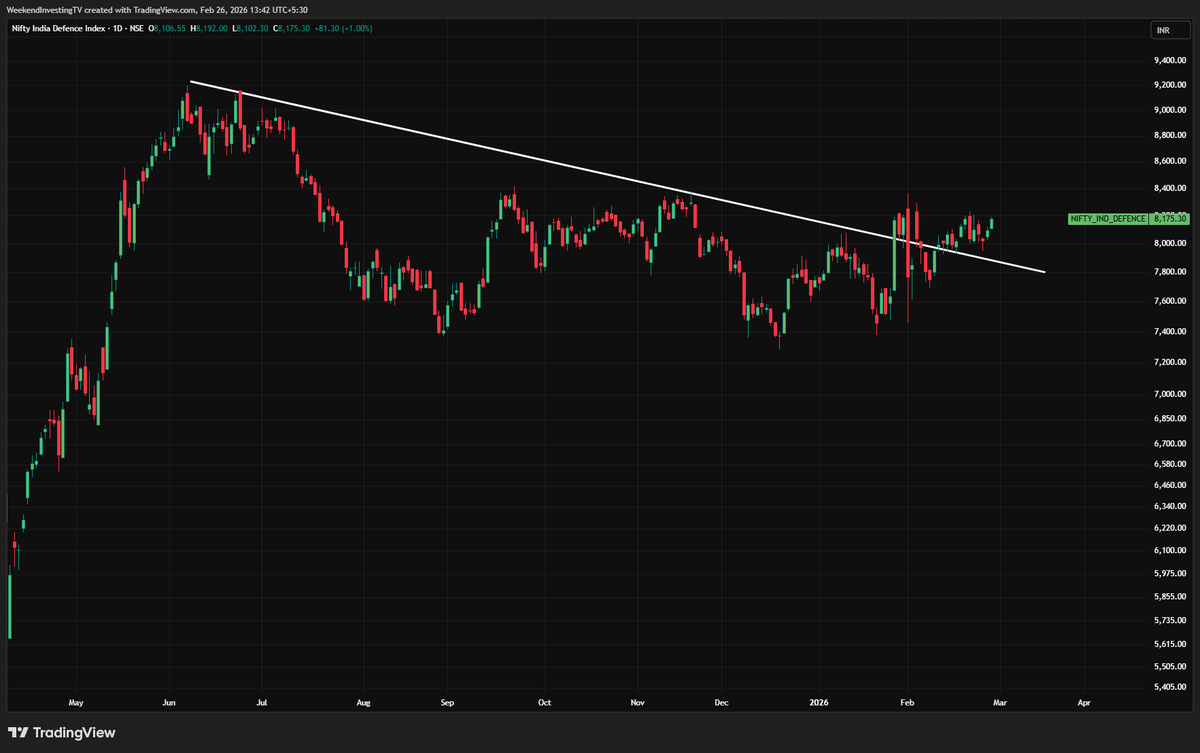
Task: Click the Sep label on time axis
Action: [447, 703]
